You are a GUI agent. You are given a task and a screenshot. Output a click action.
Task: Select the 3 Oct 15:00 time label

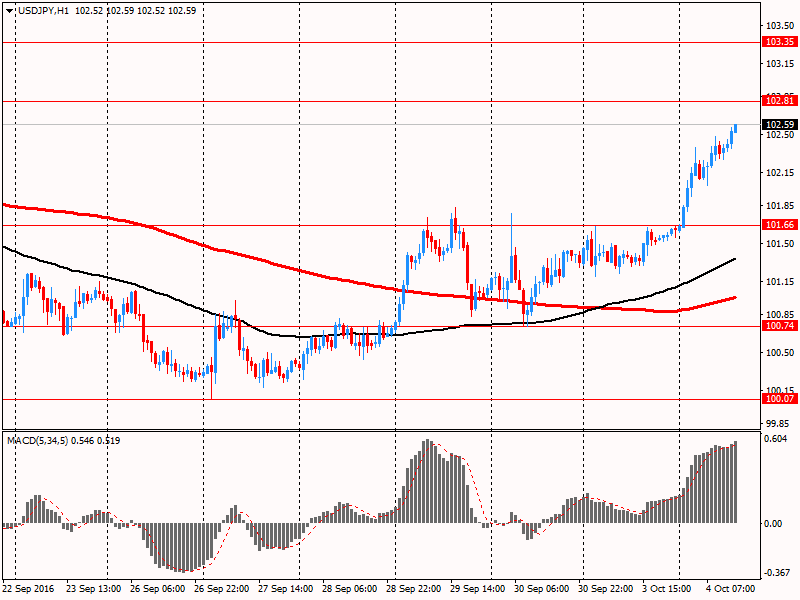point(666,589)
